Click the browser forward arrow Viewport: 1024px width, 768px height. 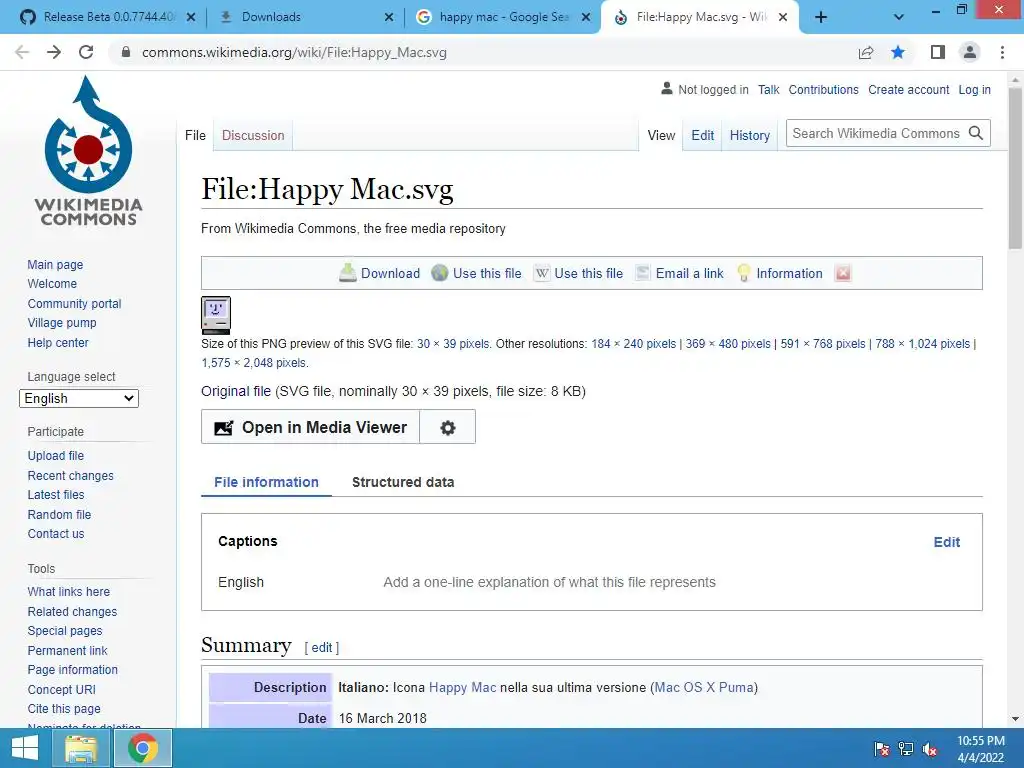click(54, 52)
